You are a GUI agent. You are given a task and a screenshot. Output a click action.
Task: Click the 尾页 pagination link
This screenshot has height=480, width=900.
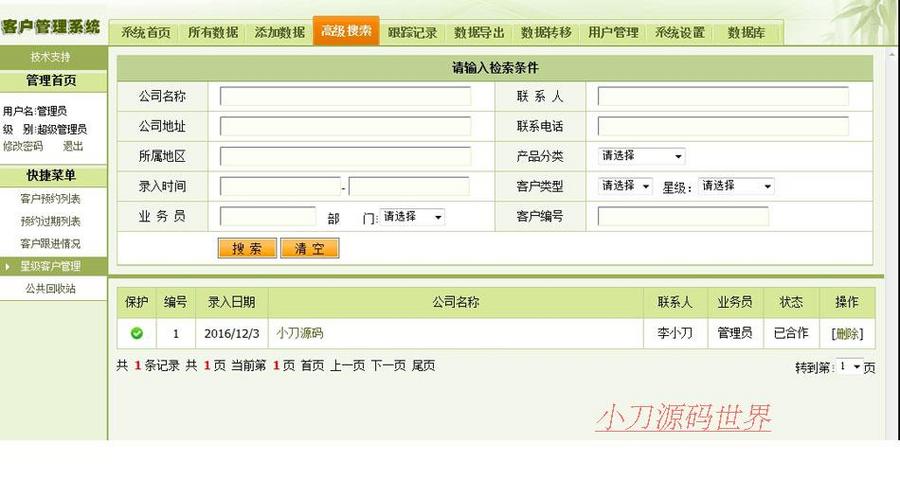(423, 365)
